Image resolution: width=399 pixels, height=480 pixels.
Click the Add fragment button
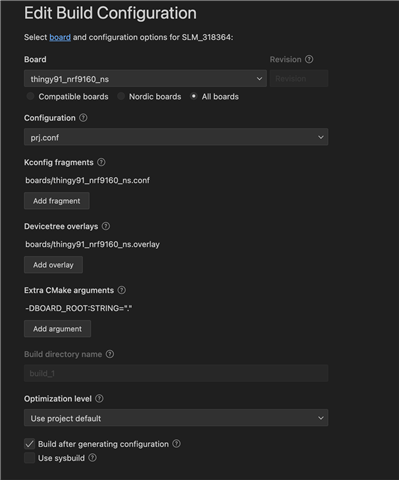(57, 201)
